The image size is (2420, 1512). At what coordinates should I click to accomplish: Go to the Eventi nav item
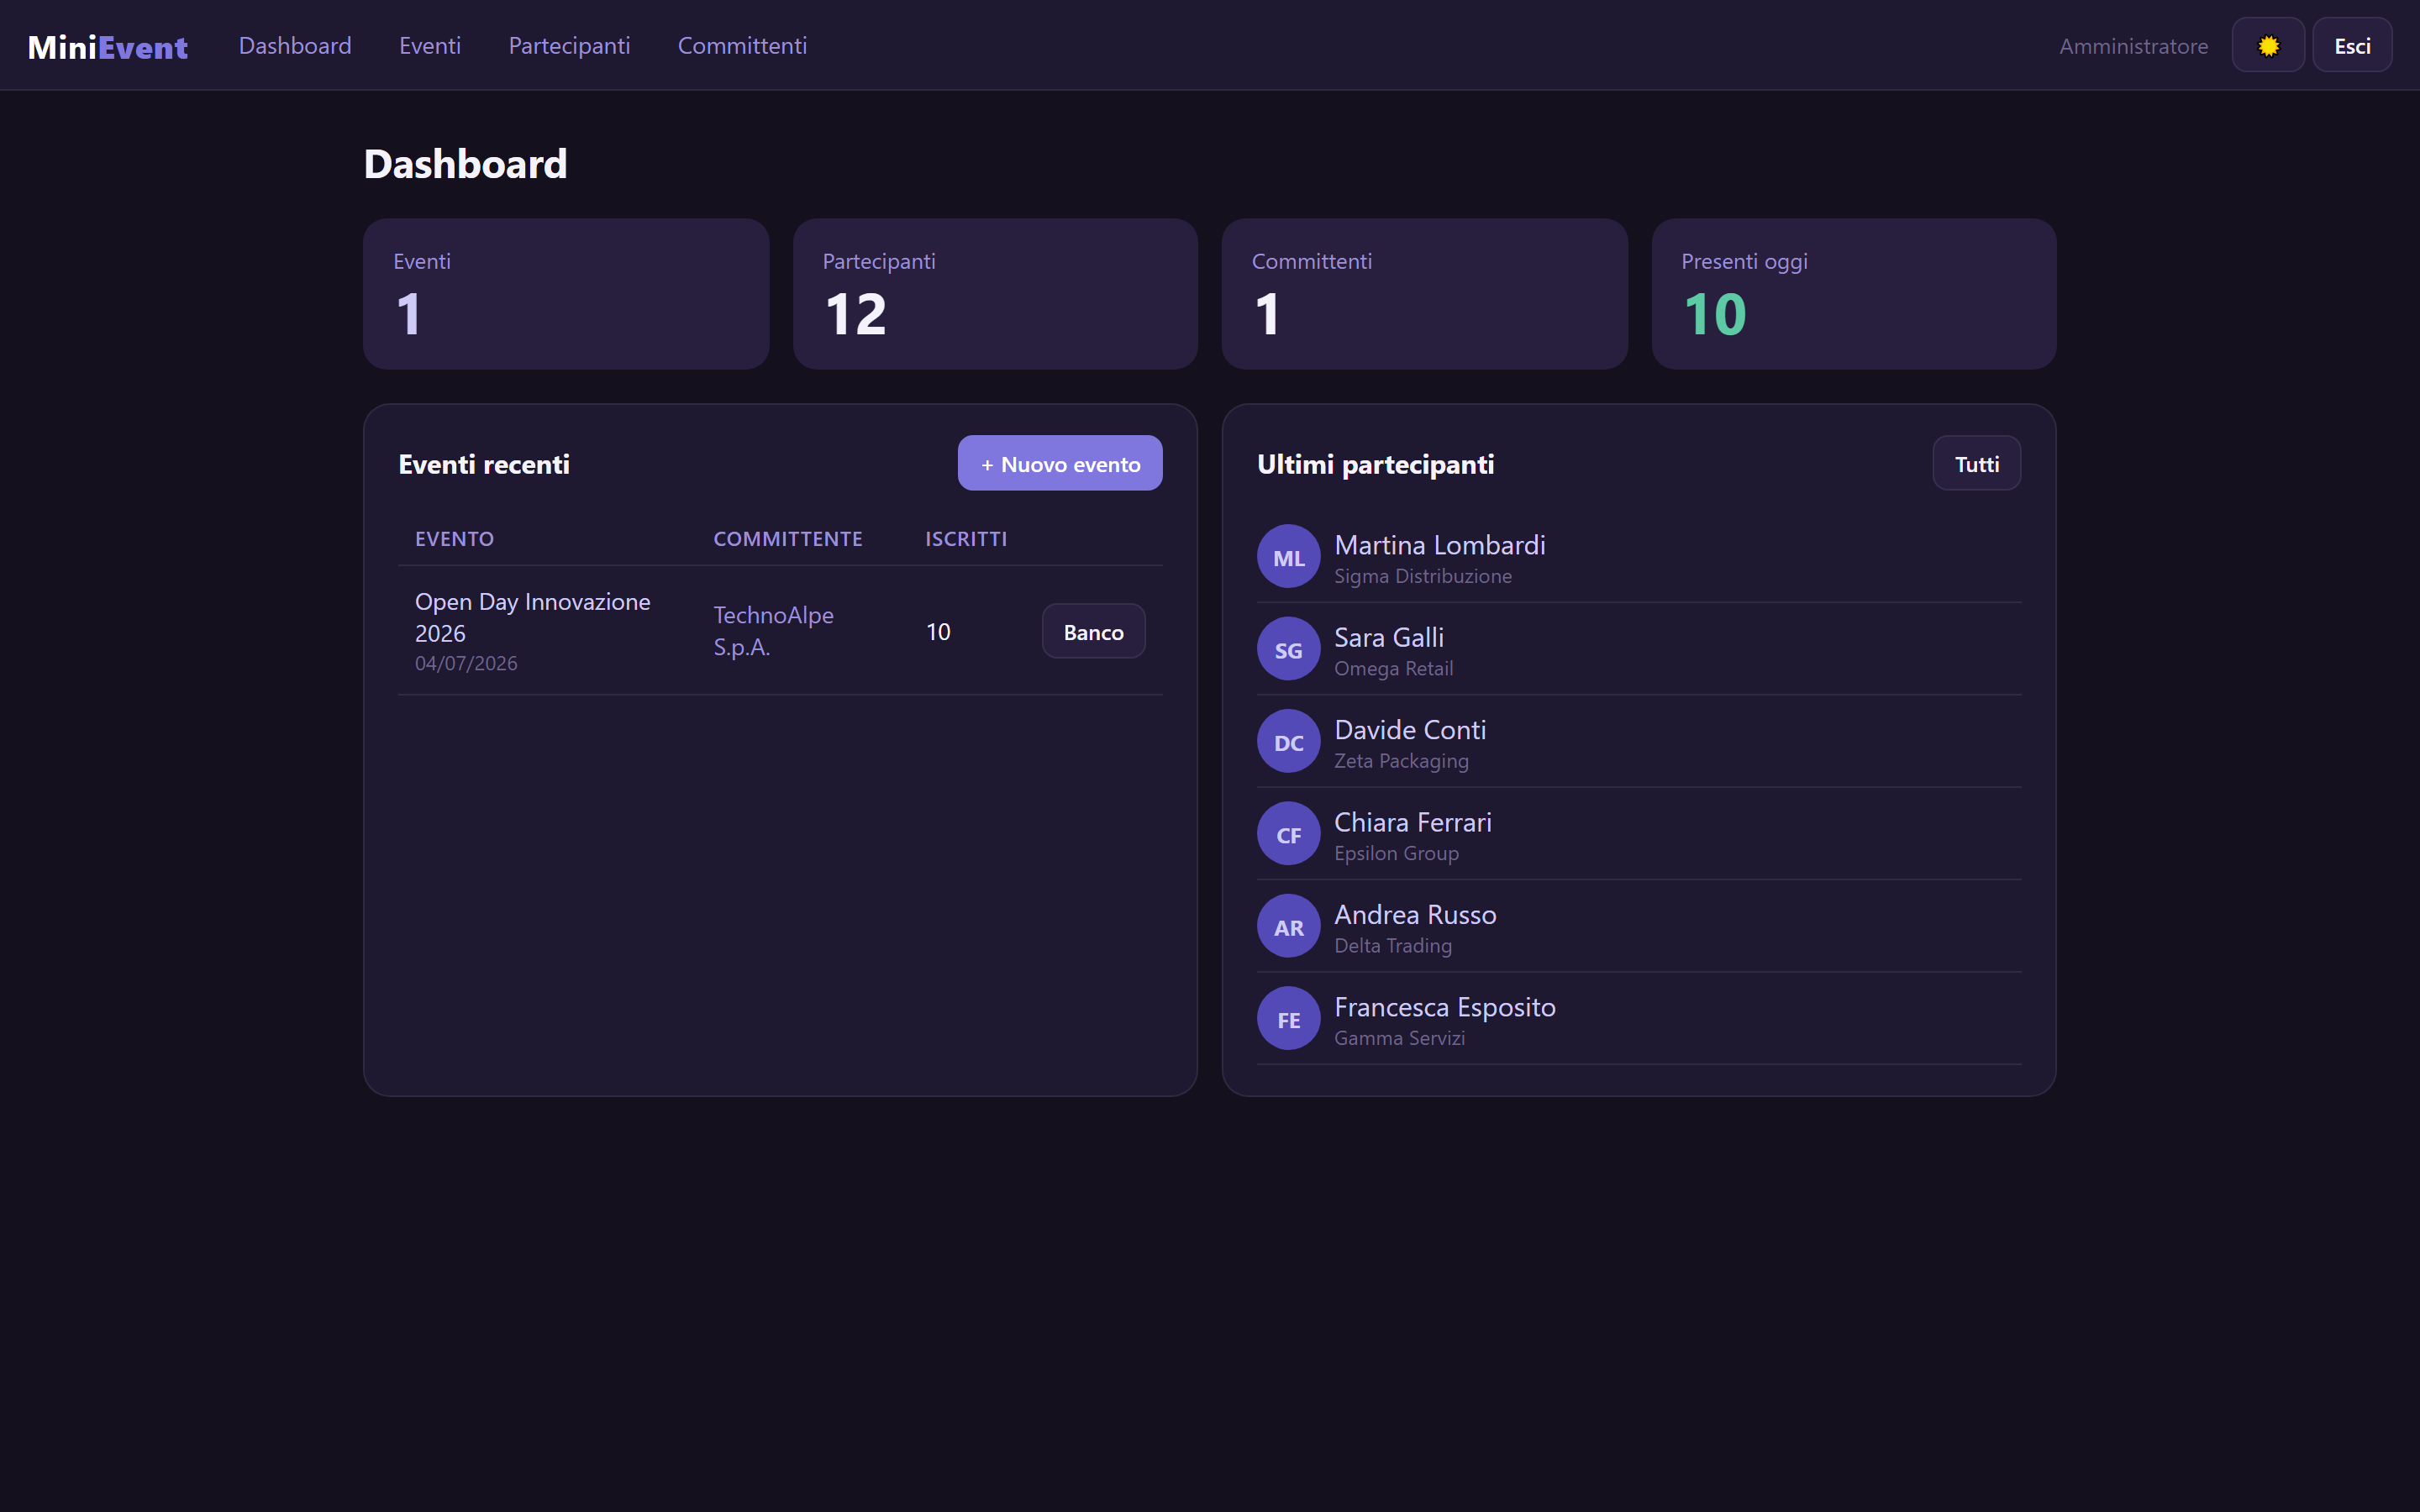[x=430, y=46]
